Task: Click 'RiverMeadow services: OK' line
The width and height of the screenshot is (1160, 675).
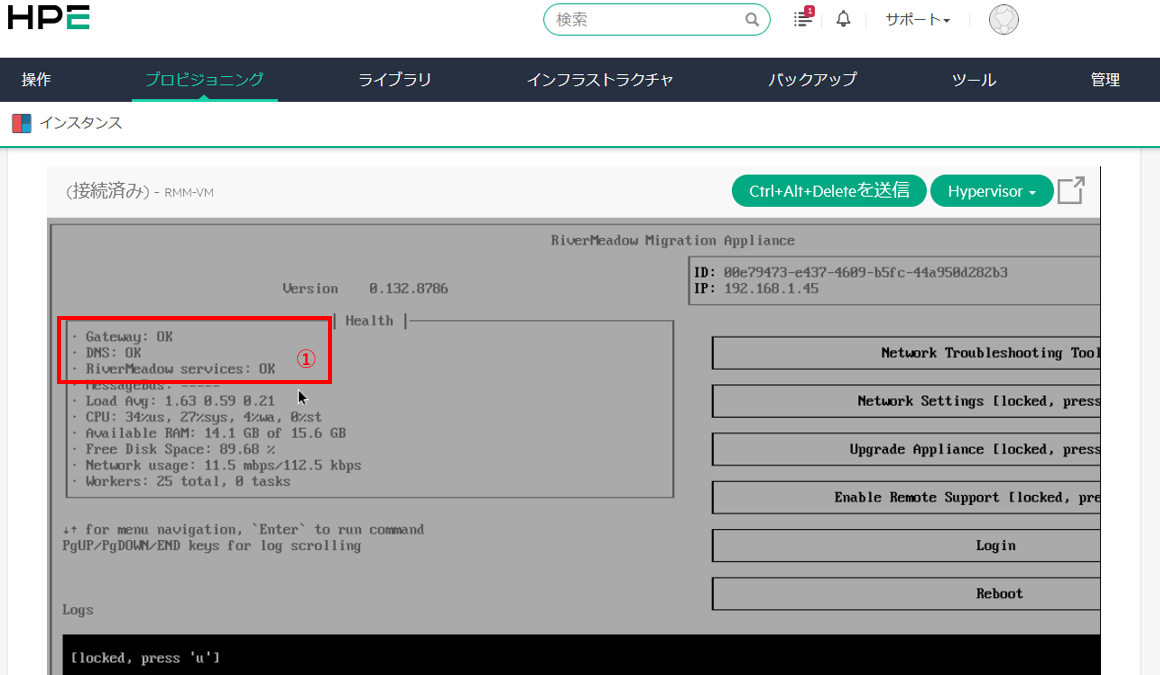Action: (180, 369)
